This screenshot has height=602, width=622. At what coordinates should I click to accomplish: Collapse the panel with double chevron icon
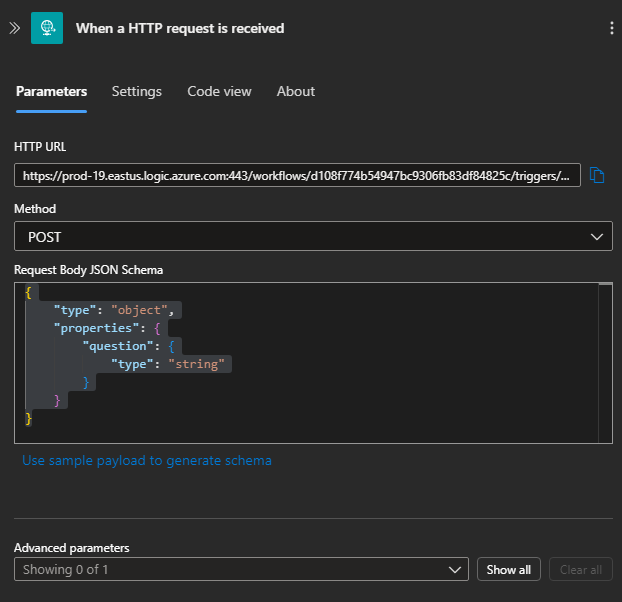pos(15,28)
